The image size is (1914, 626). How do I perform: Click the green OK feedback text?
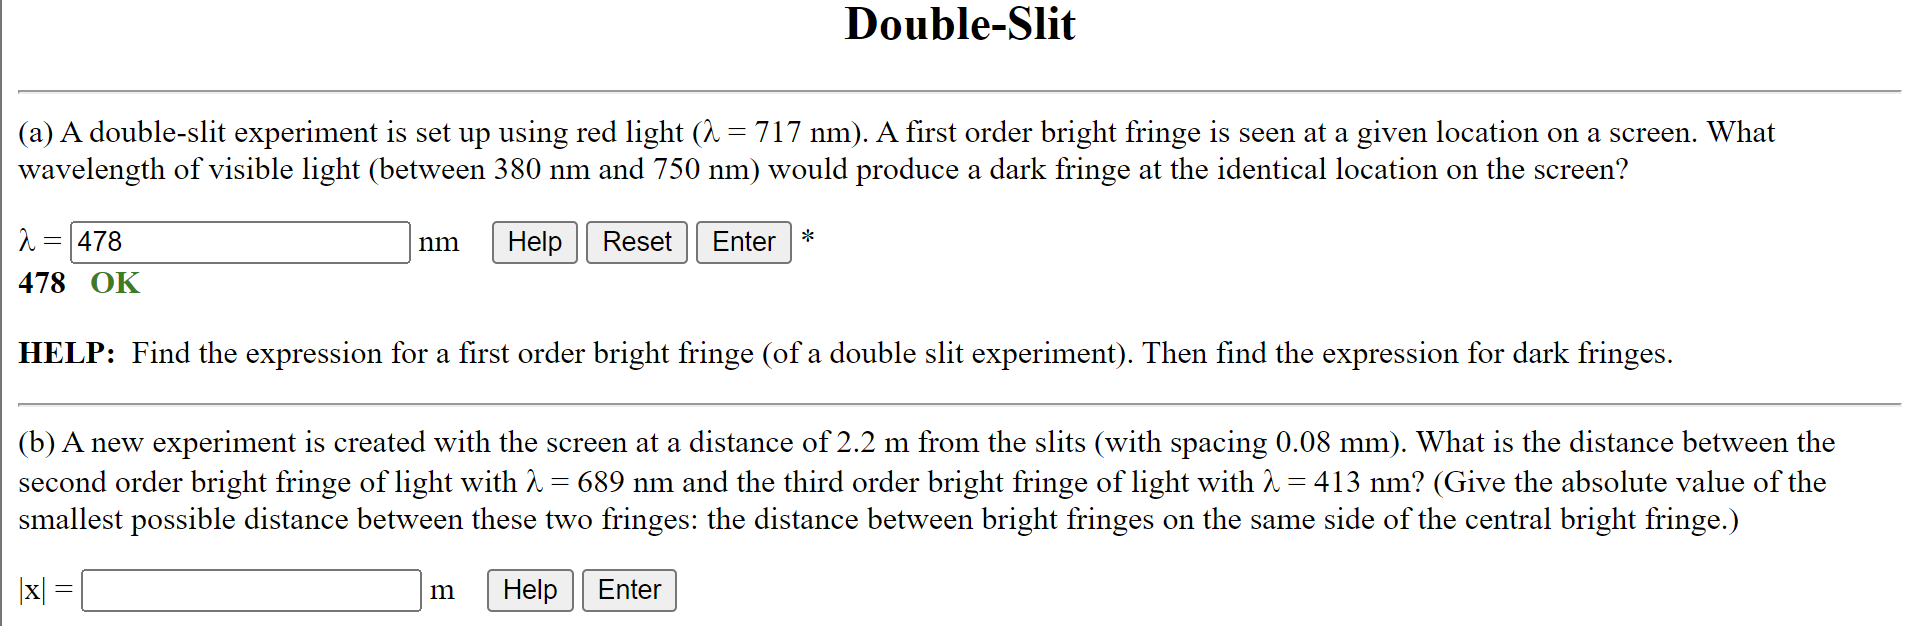[x=115, y=283]
